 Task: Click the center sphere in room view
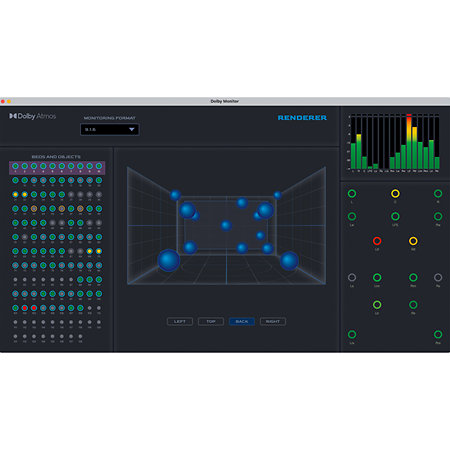pyautogui.click(x=226, y=226)
